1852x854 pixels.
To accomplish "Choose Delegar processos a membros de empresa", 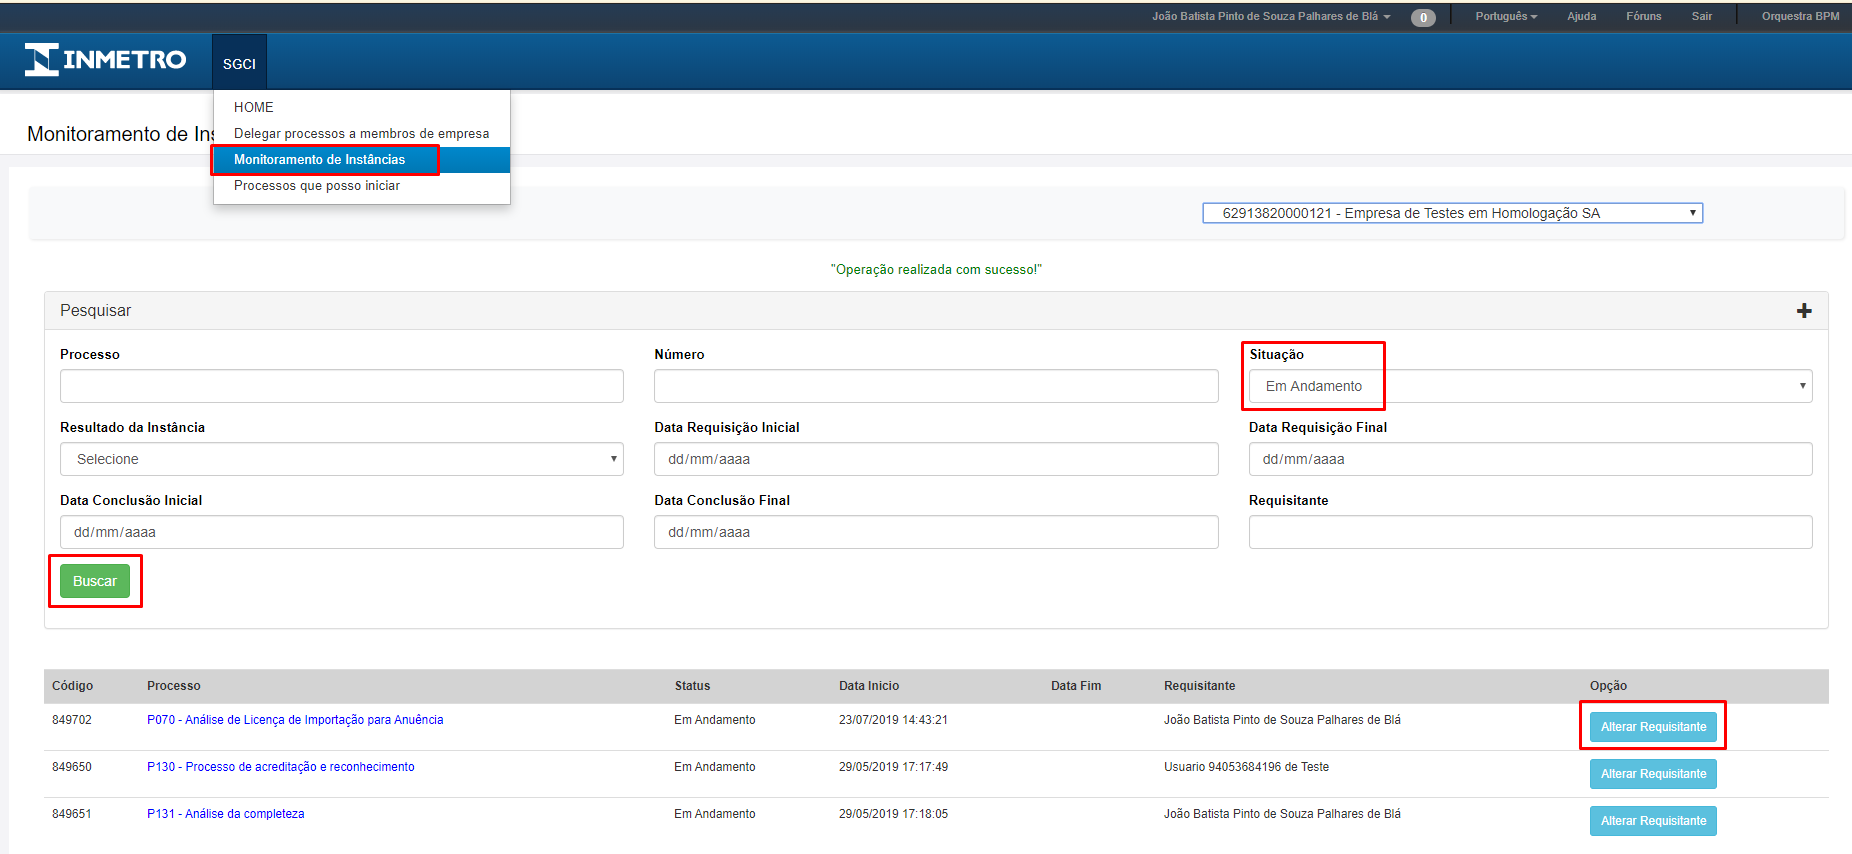I will pos(361,133).
